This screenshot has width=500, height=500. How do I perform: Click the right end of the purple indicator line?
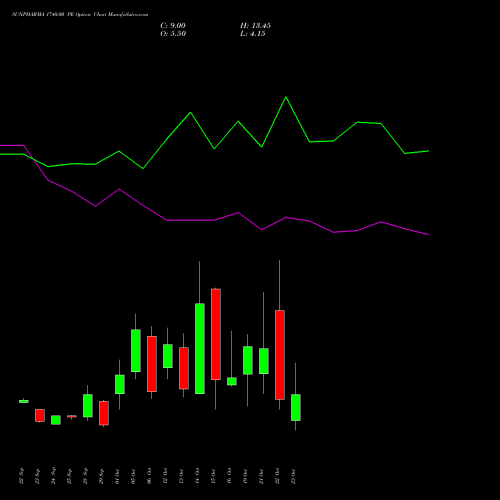[x=428, y=235]
